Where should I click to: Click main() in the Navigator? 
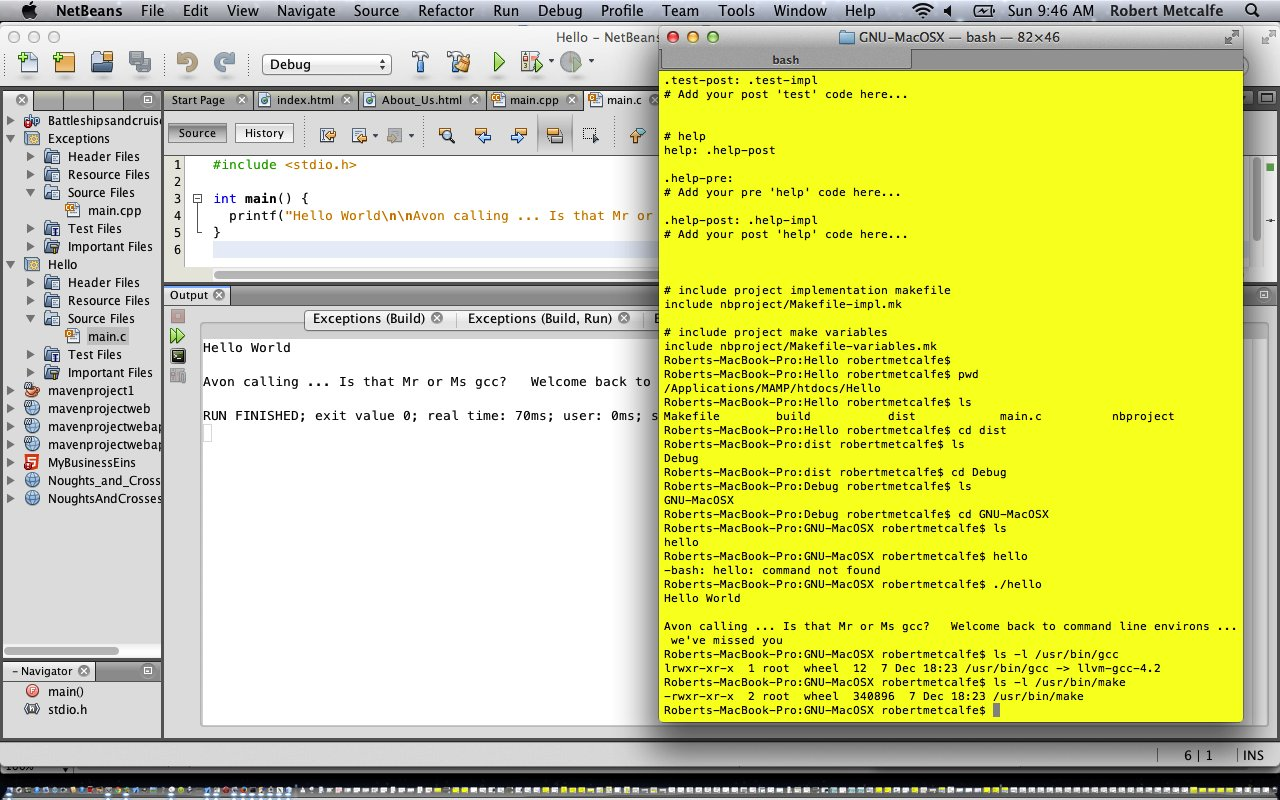point(65,691)
